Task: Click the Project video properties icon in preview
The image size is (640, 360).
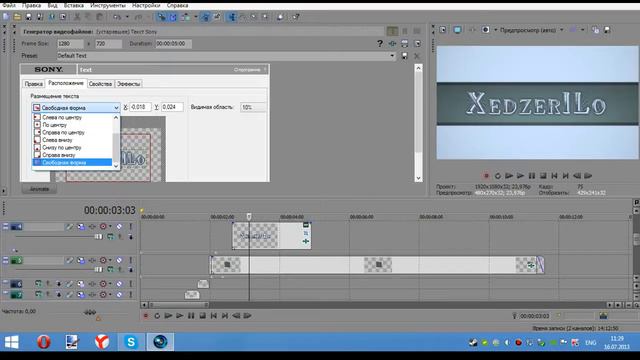Action: tap(443, 30)
